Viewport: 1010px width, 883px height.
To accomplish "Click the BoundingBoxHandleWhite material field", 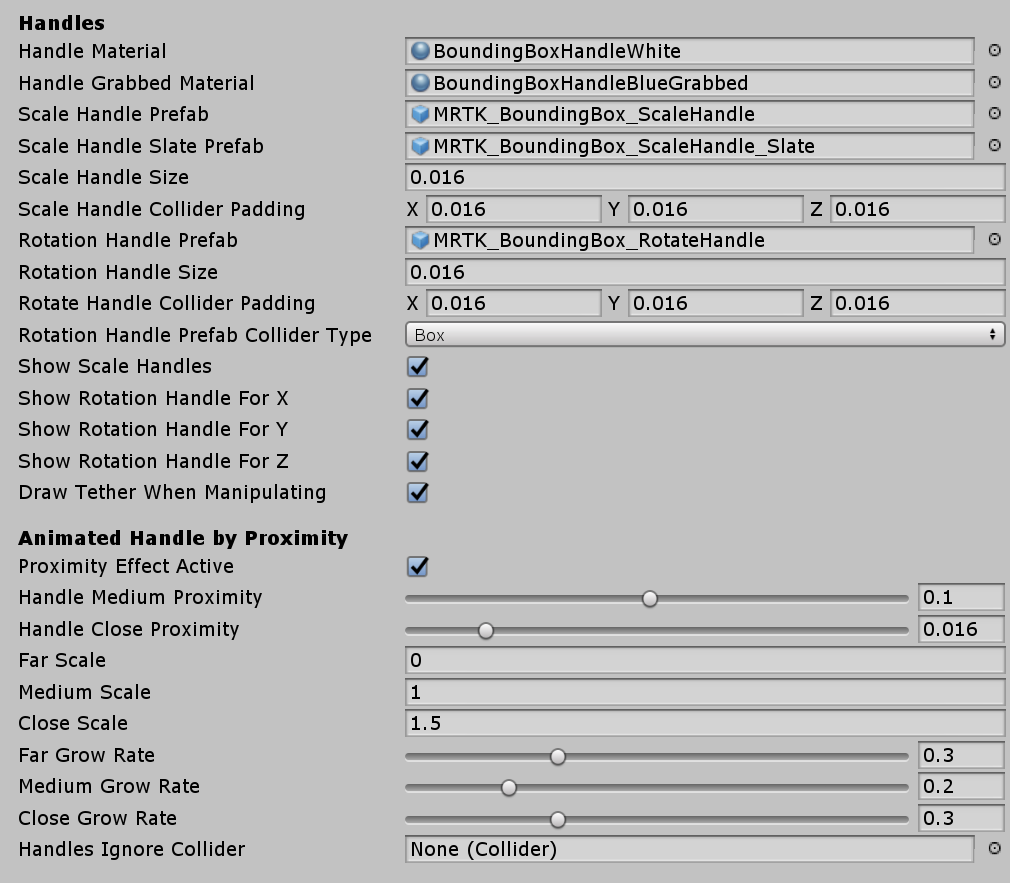I will pyautogui.click(x=689, y=51).
